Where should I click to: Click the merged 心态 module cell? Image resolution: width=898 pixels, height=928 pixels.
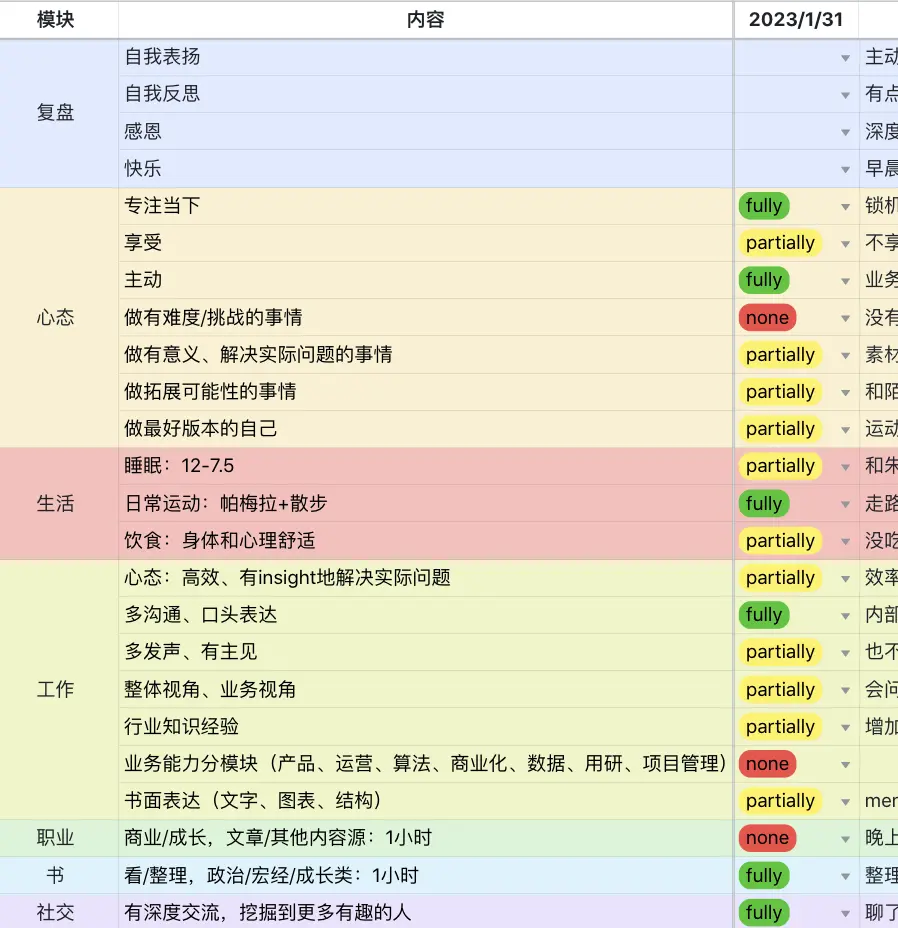pyautogui.click(x=56, y=318)
